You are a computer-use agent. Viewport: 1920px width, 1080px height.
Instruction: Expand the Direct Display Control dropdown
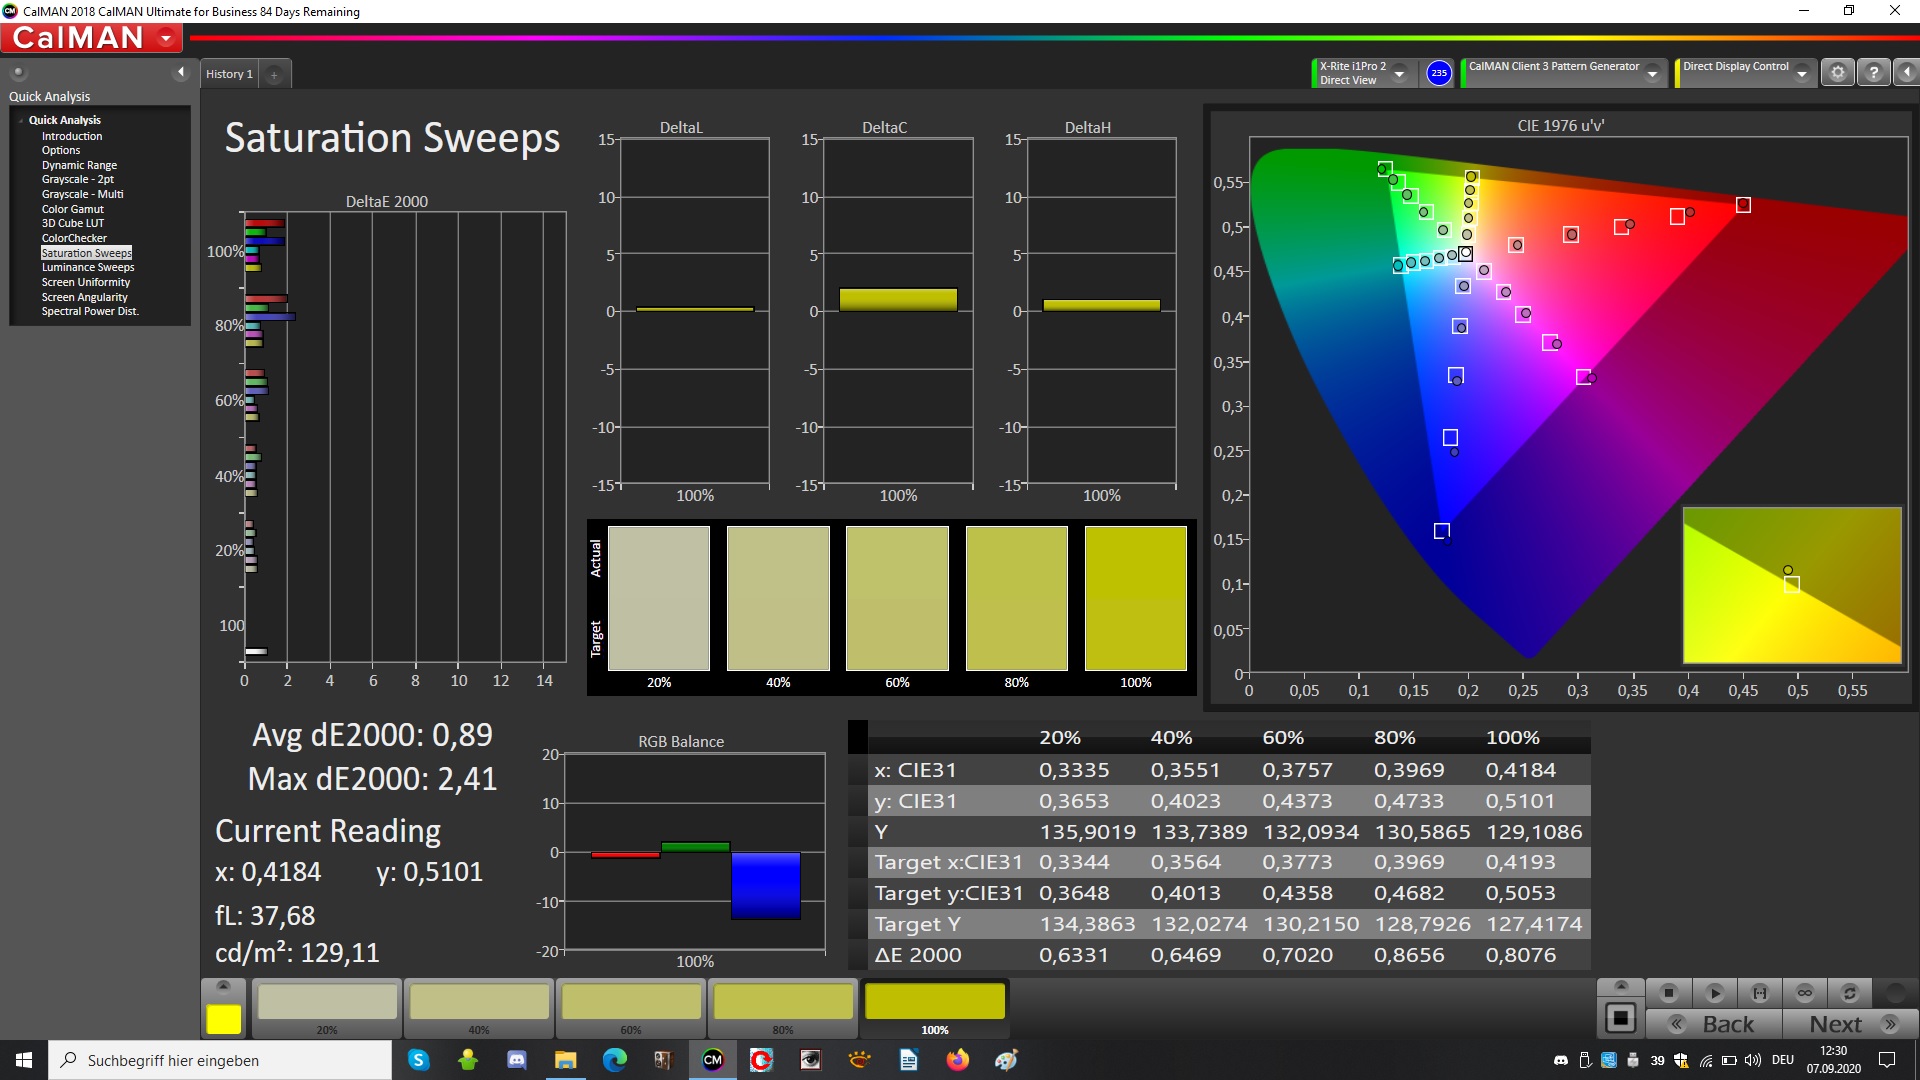pos(1801,73)
